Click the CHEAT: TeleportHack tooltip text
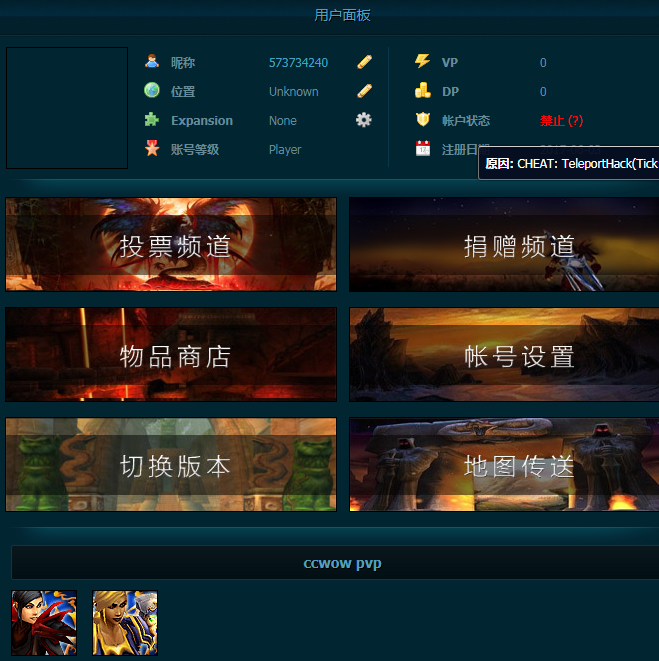 [x=587, y=164]
